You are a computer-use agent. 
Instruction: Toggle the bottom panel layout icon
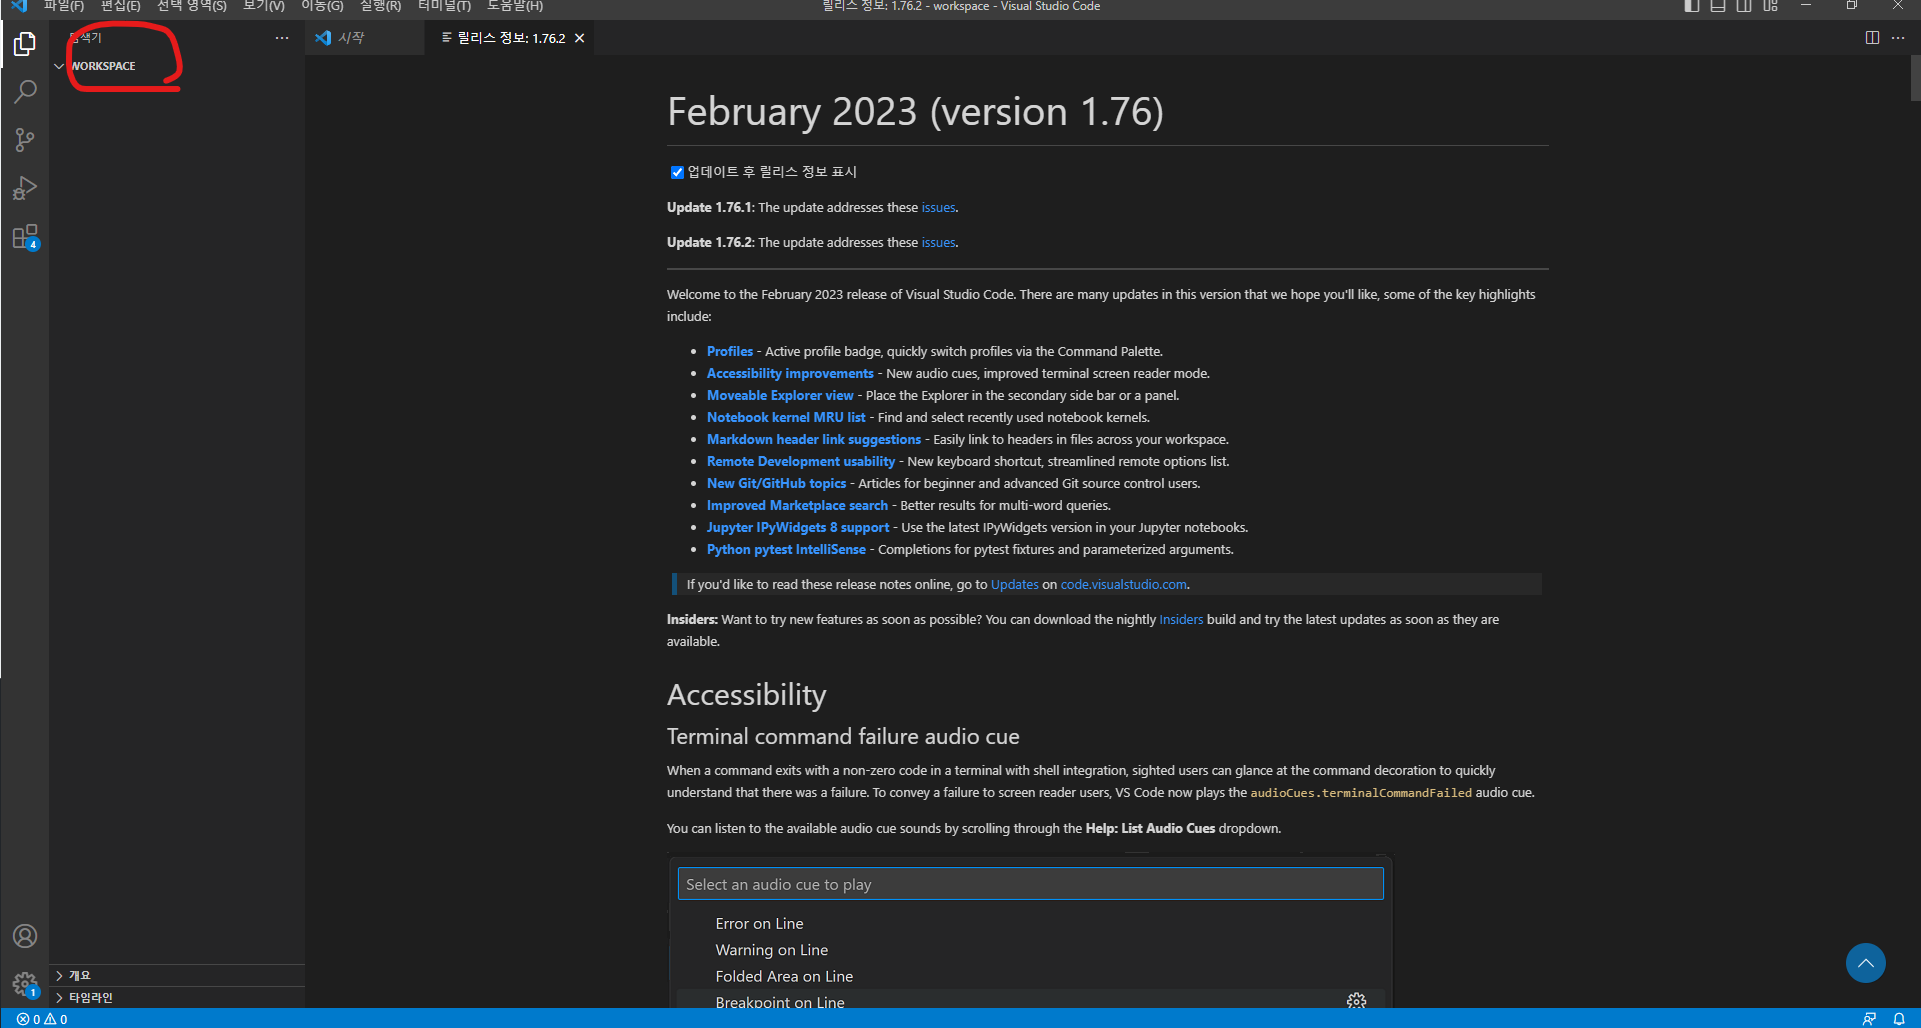1718,6
